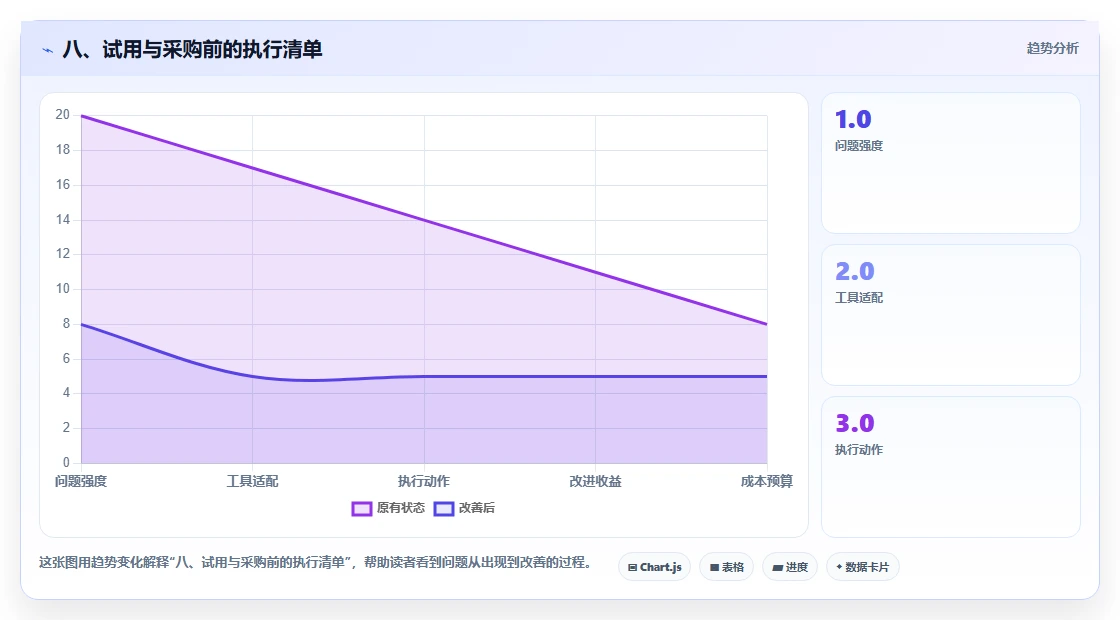
Task: Click the 工具适配 x-axis label
Action: (252, 481)
